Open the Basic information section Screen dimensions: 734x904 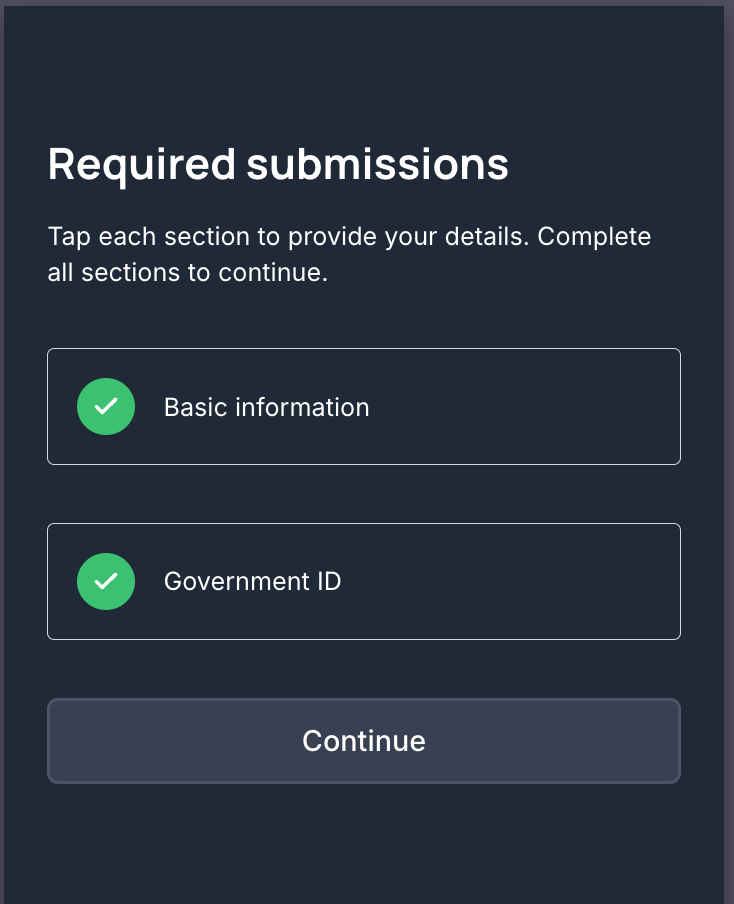tap(364, 406)
